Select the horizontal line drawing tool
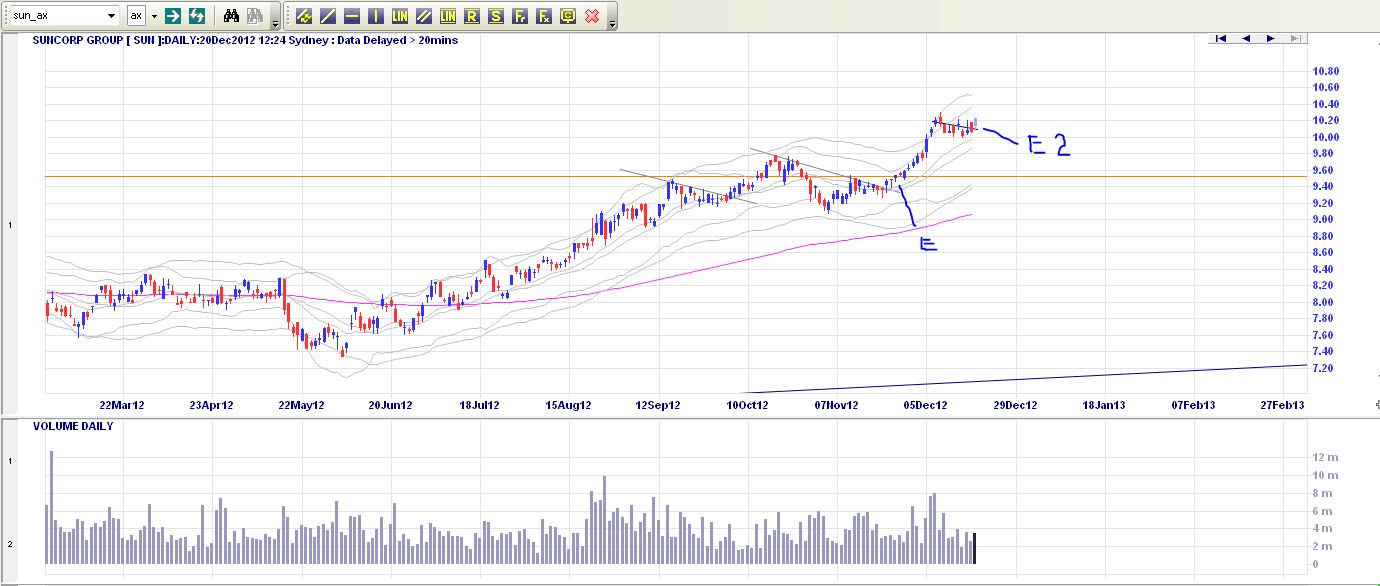Screen dimensions: 1380x586 pos(352,16)
